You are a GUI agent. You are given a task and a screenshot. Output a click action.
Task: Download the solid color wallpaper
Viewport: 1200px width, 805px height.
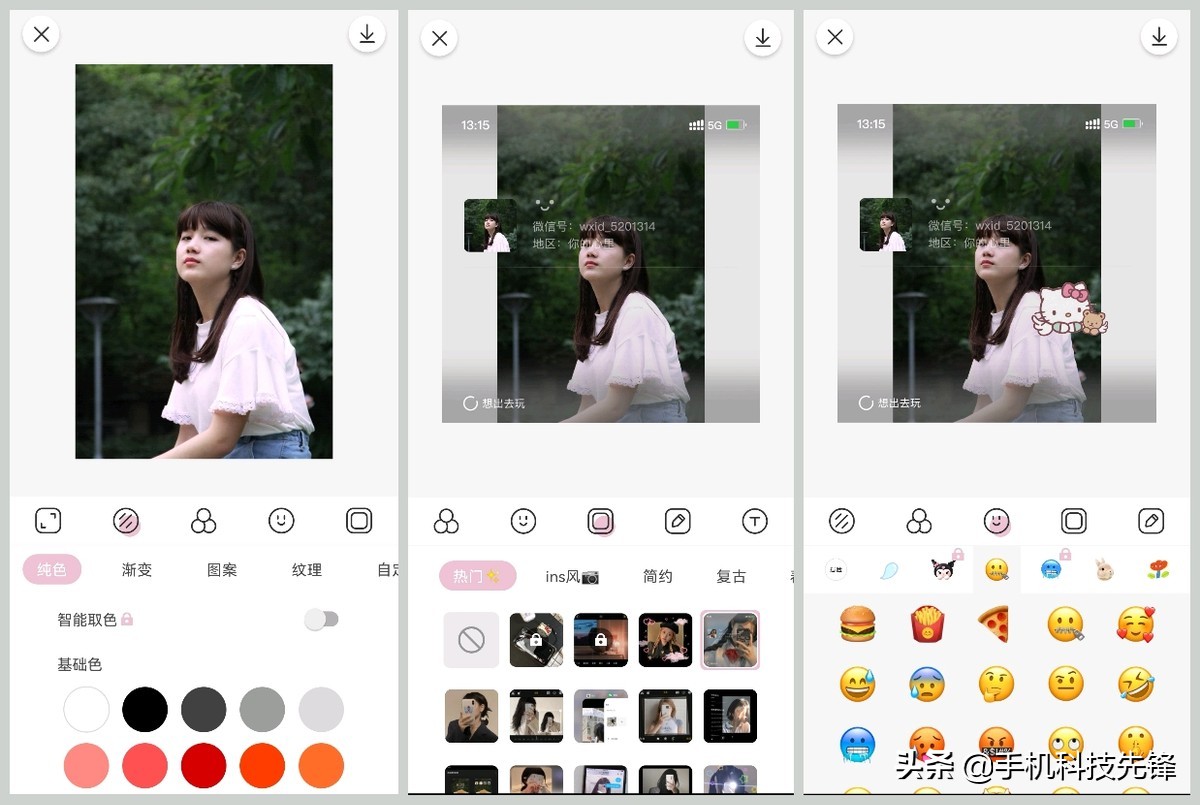click(367, 33)
